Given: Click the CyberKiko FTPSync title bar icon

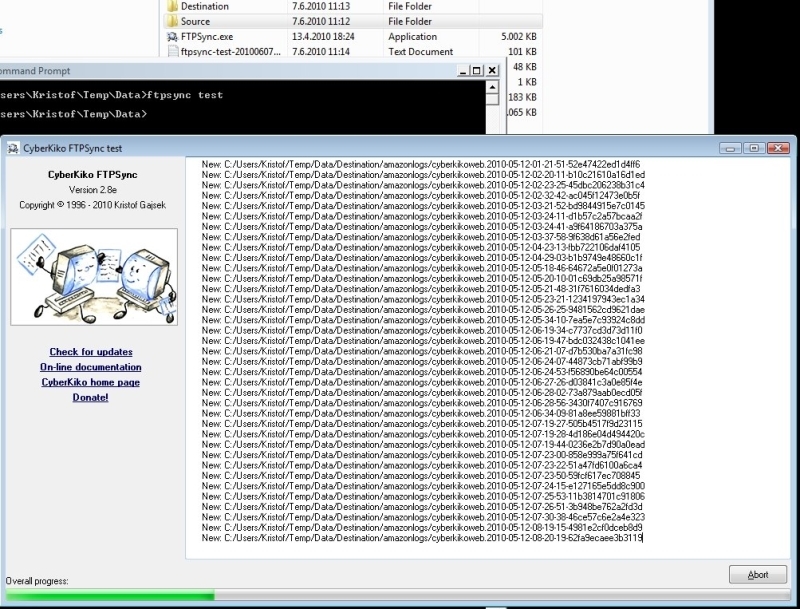Looking at the screenshot, I should click(14, 148).
